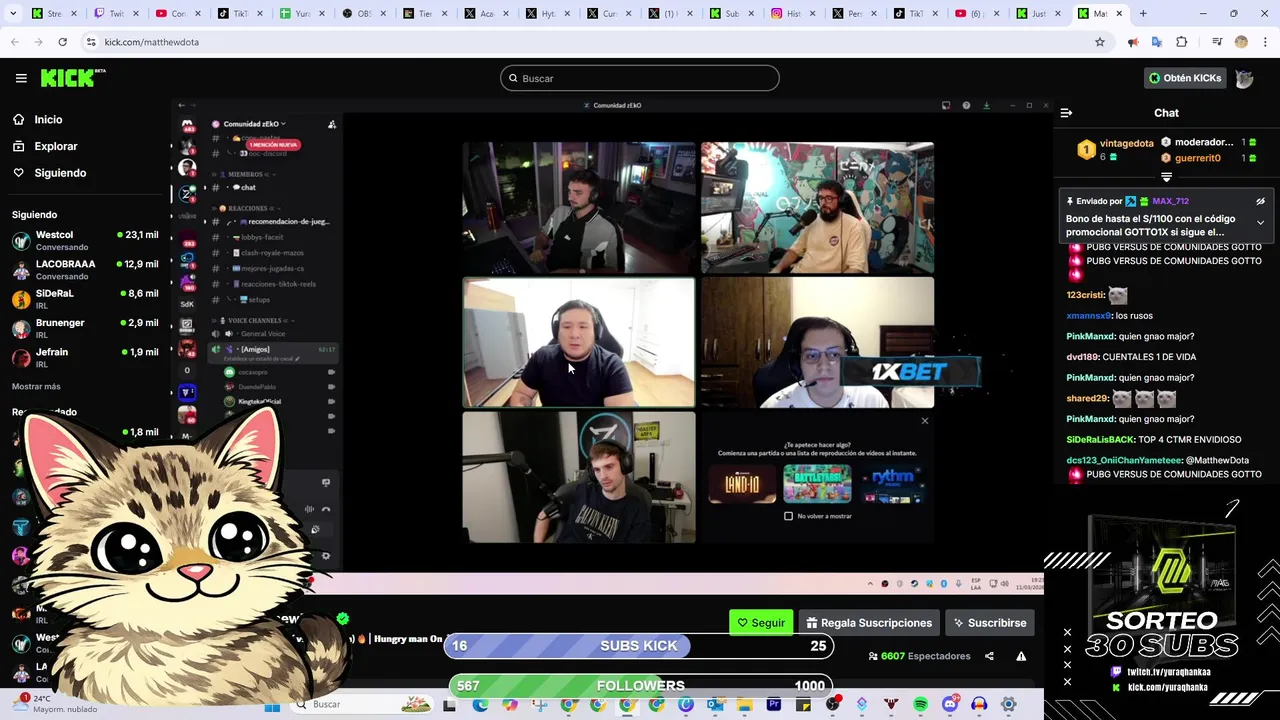This screenshot has width=1280, height=720.
Task: Open LACOBRAAA's followed channel
Action: coord(84,269)
